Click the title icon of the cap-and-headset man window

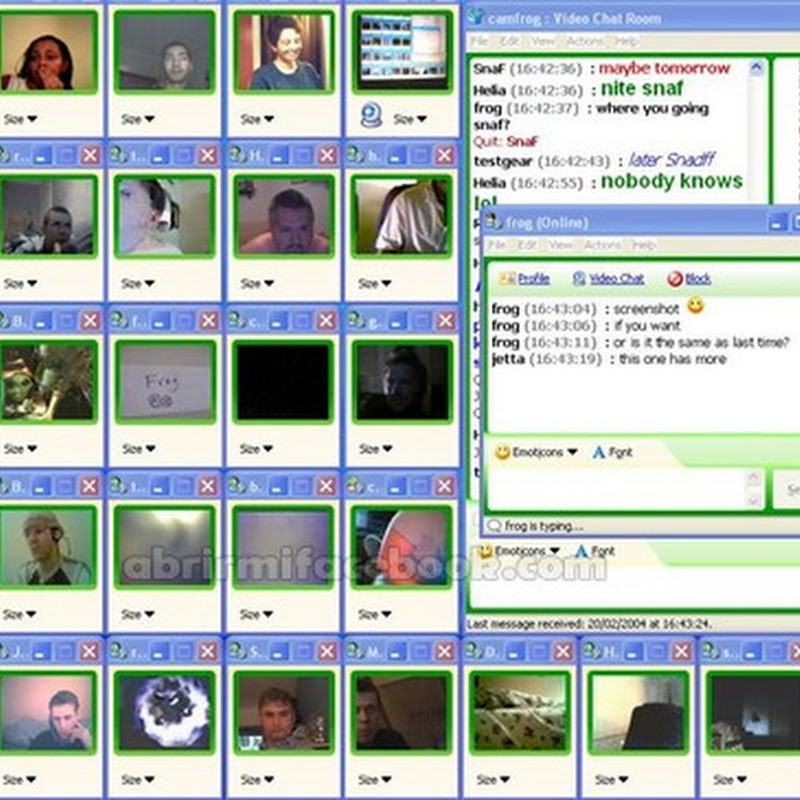click(x=5, y=485)
